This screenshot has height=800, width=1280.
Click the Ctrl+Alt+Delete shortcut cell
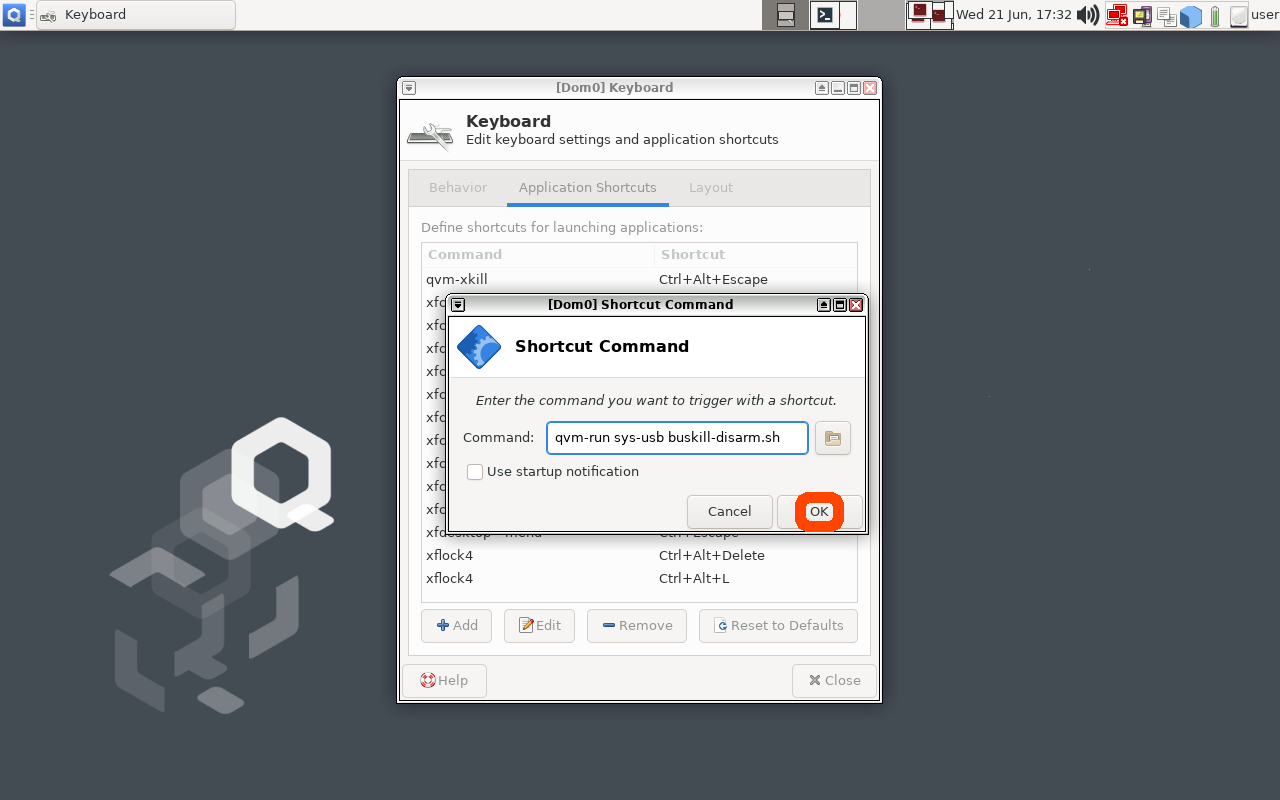point(712,555)
